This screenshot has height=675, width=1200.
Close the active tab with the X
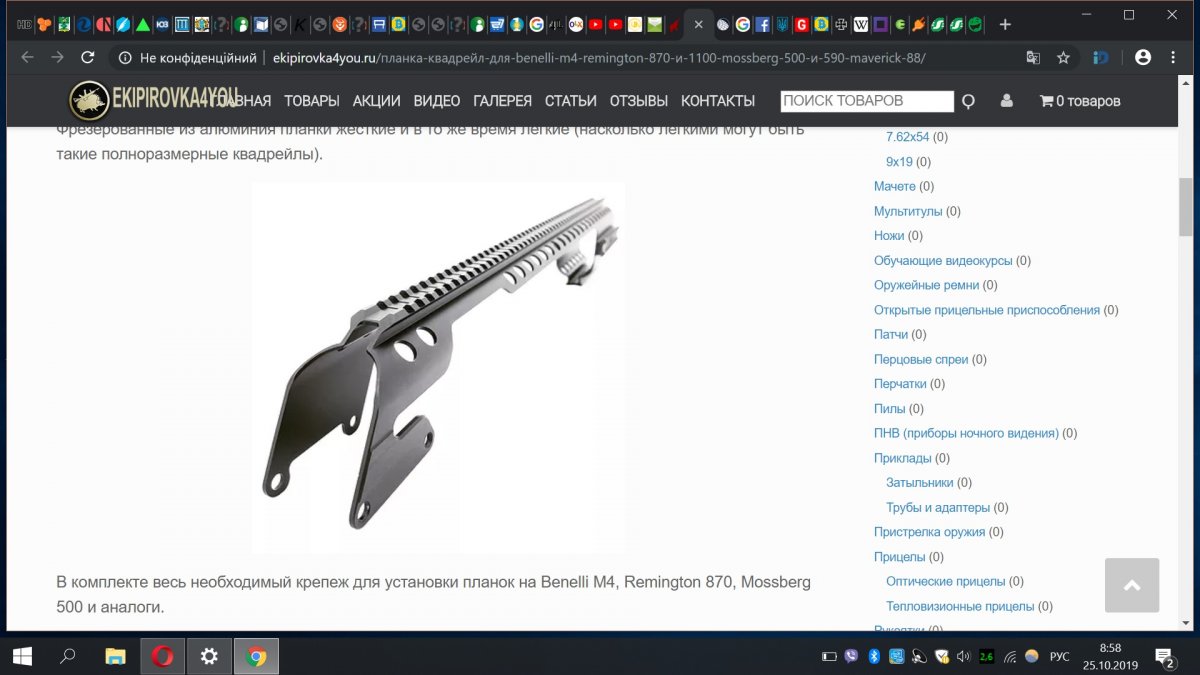(x=698, y=24)
